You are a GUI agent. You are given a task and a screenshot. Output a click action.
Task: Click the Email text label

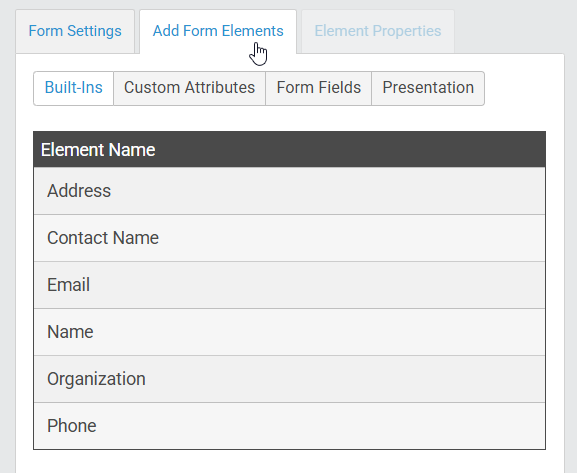click(68, 285)
